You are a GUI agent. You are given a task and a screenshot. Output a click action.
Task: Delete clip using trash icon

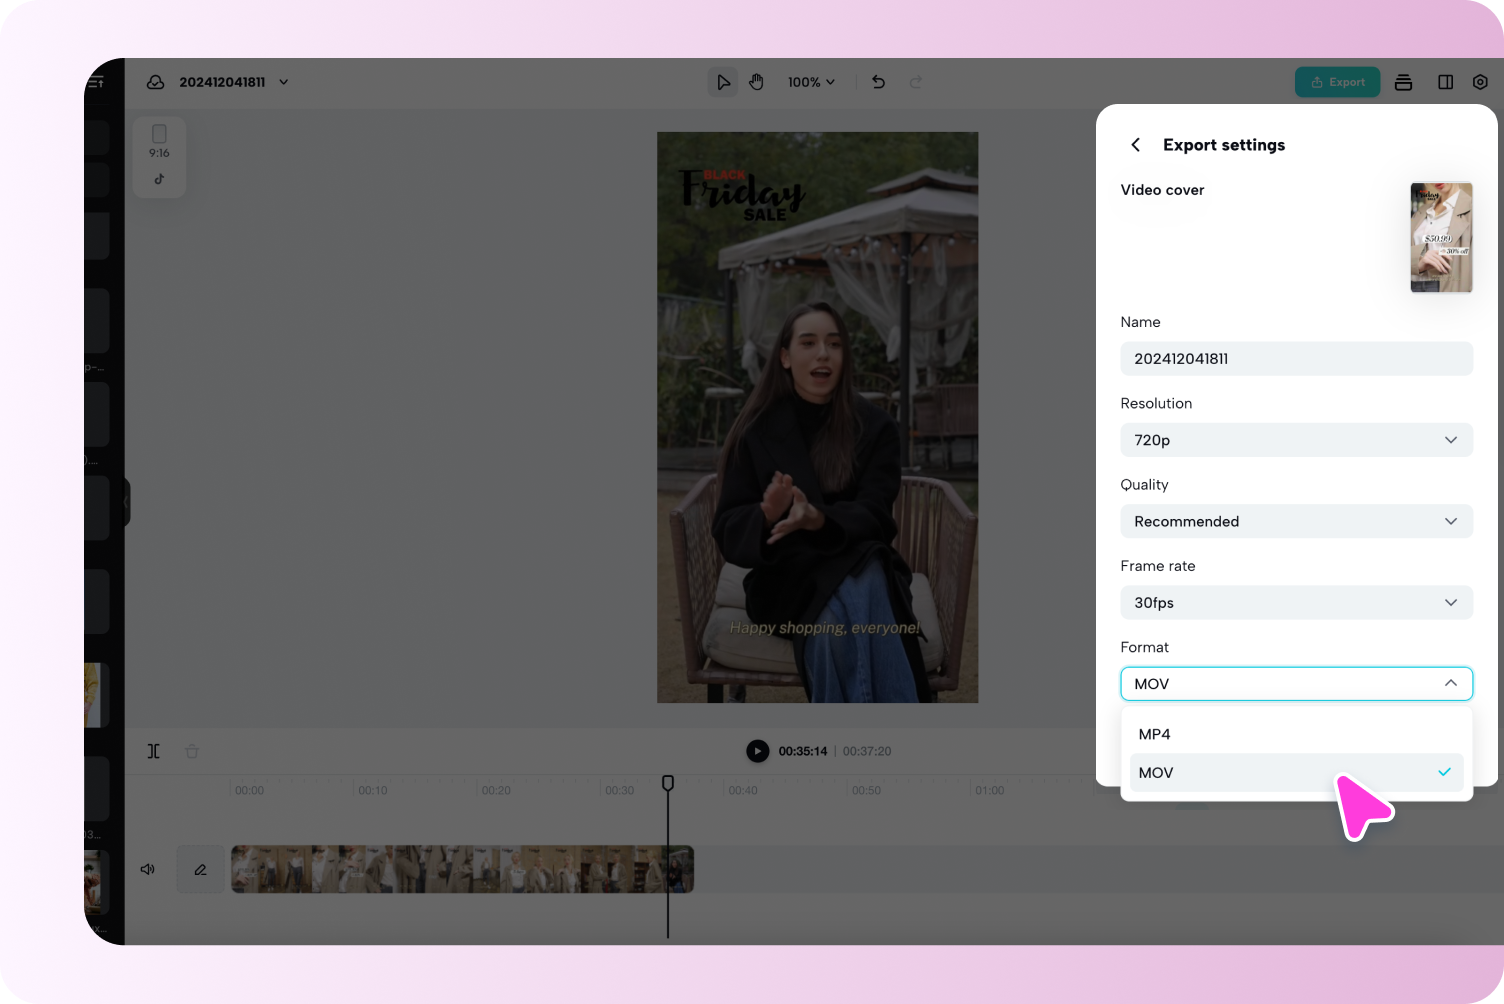tap(192, 751)
